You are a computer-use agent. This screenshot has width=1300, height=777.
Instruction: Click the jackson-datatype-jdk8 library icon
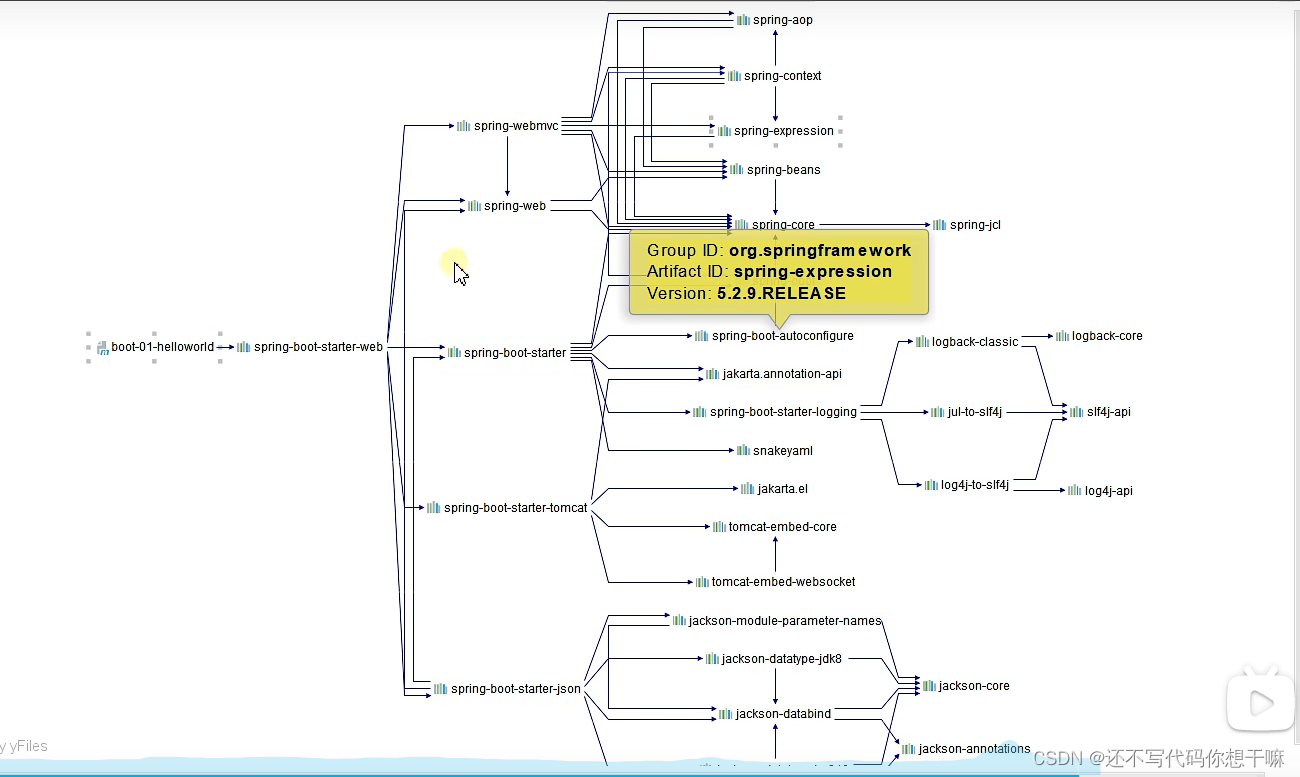coord(713,659)
